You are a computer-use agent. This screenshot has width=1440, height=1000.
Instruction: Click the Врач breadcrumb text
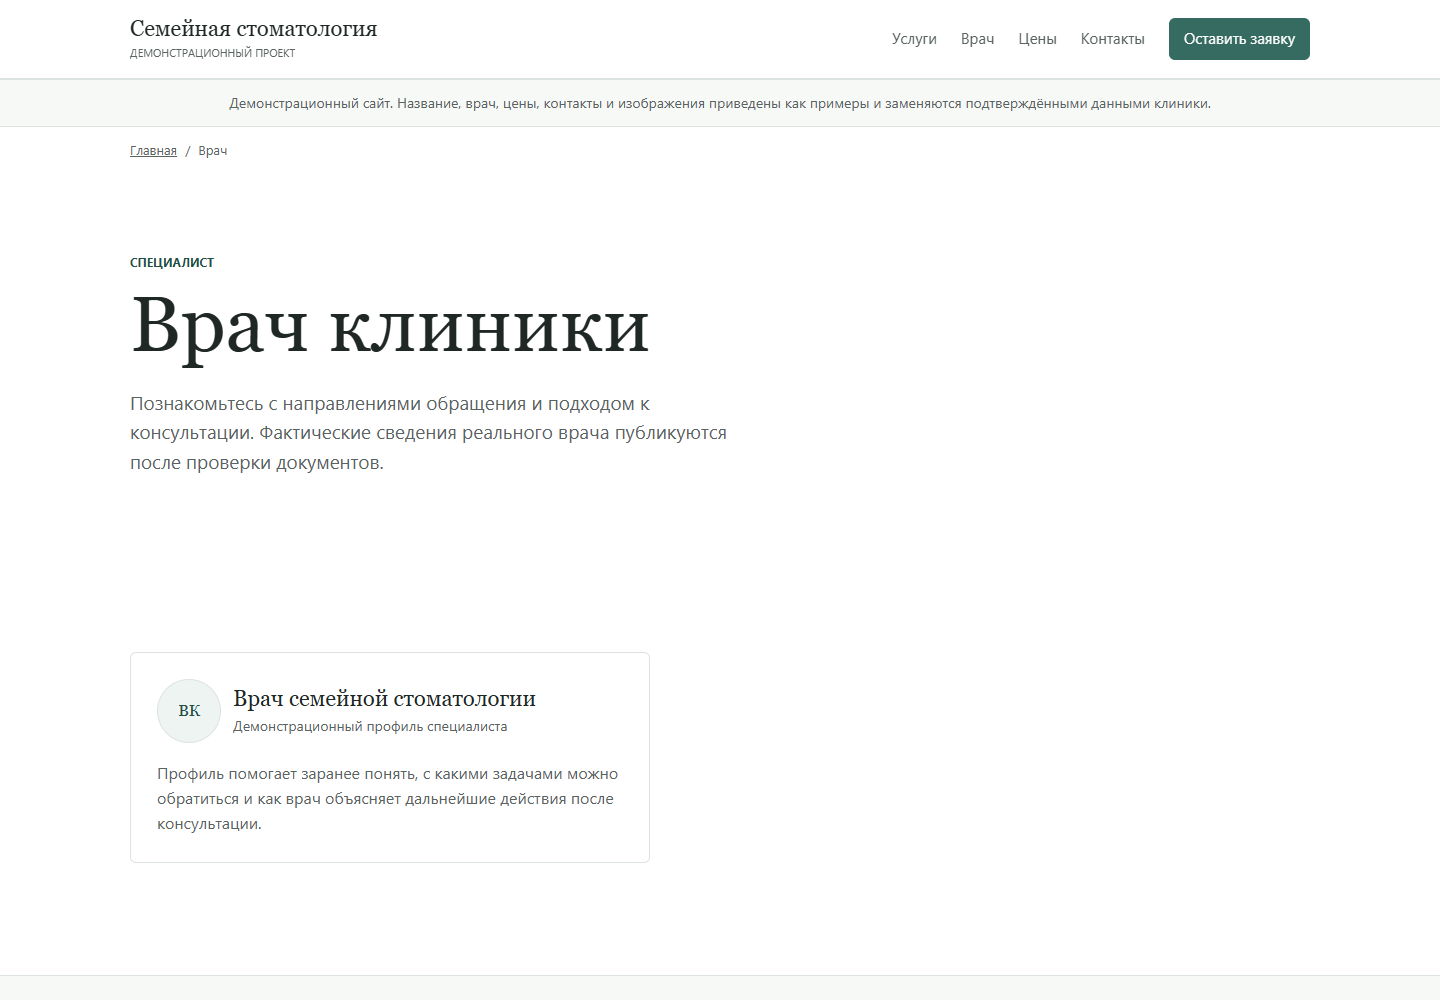[x=213, y=151]
